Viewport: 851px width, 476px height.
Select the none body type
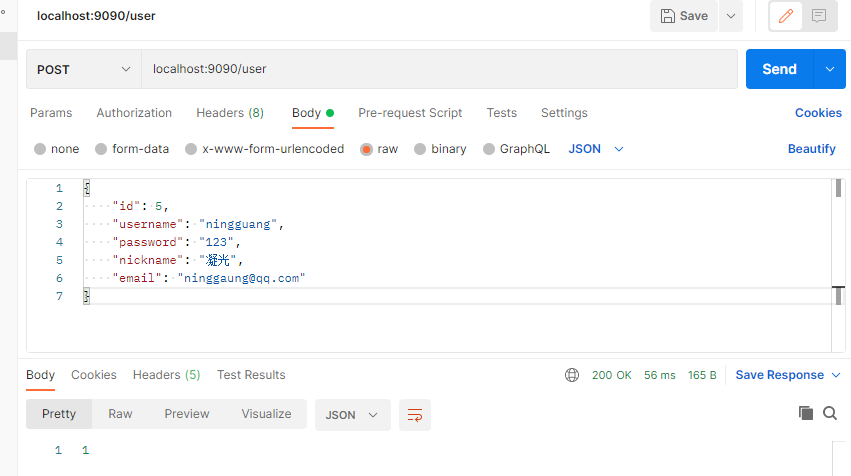click(x=40, y=149)
